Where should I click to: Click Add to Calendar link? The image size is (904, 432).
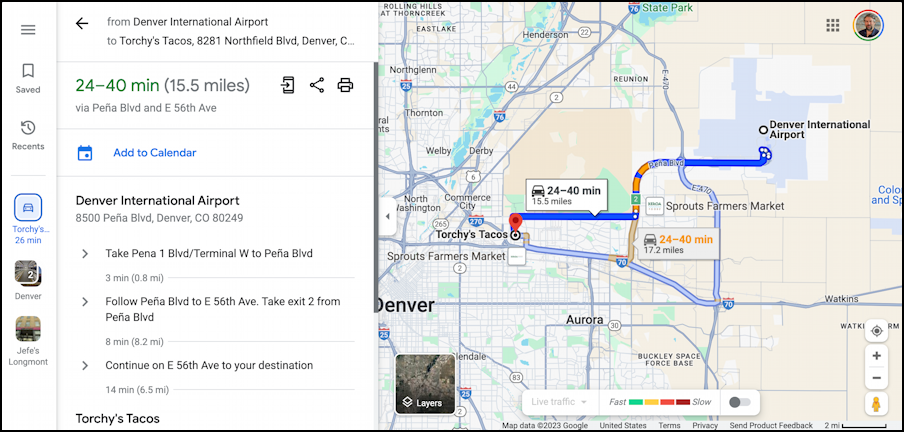point(155,153)
